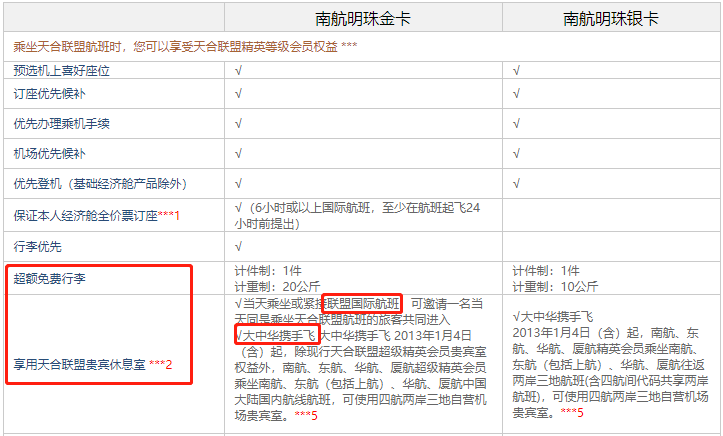
Task: Click the gold card 计件制:1件 value
Action: pyautogui.click(x=268, y=271)
